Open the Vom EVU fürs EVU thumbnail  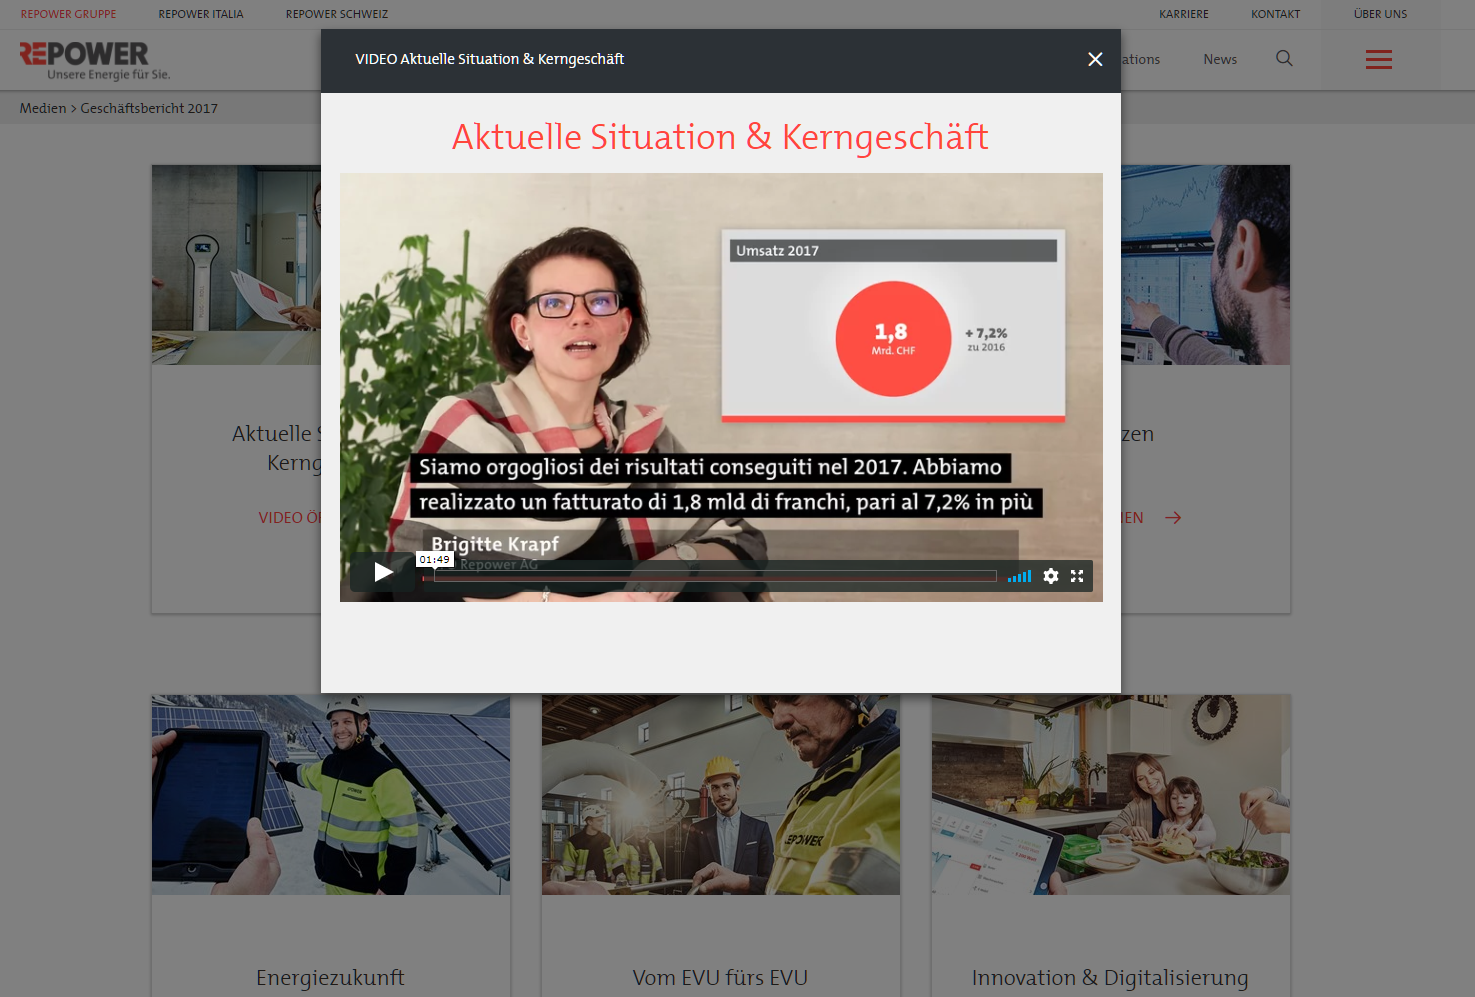(x=721, y=795)
